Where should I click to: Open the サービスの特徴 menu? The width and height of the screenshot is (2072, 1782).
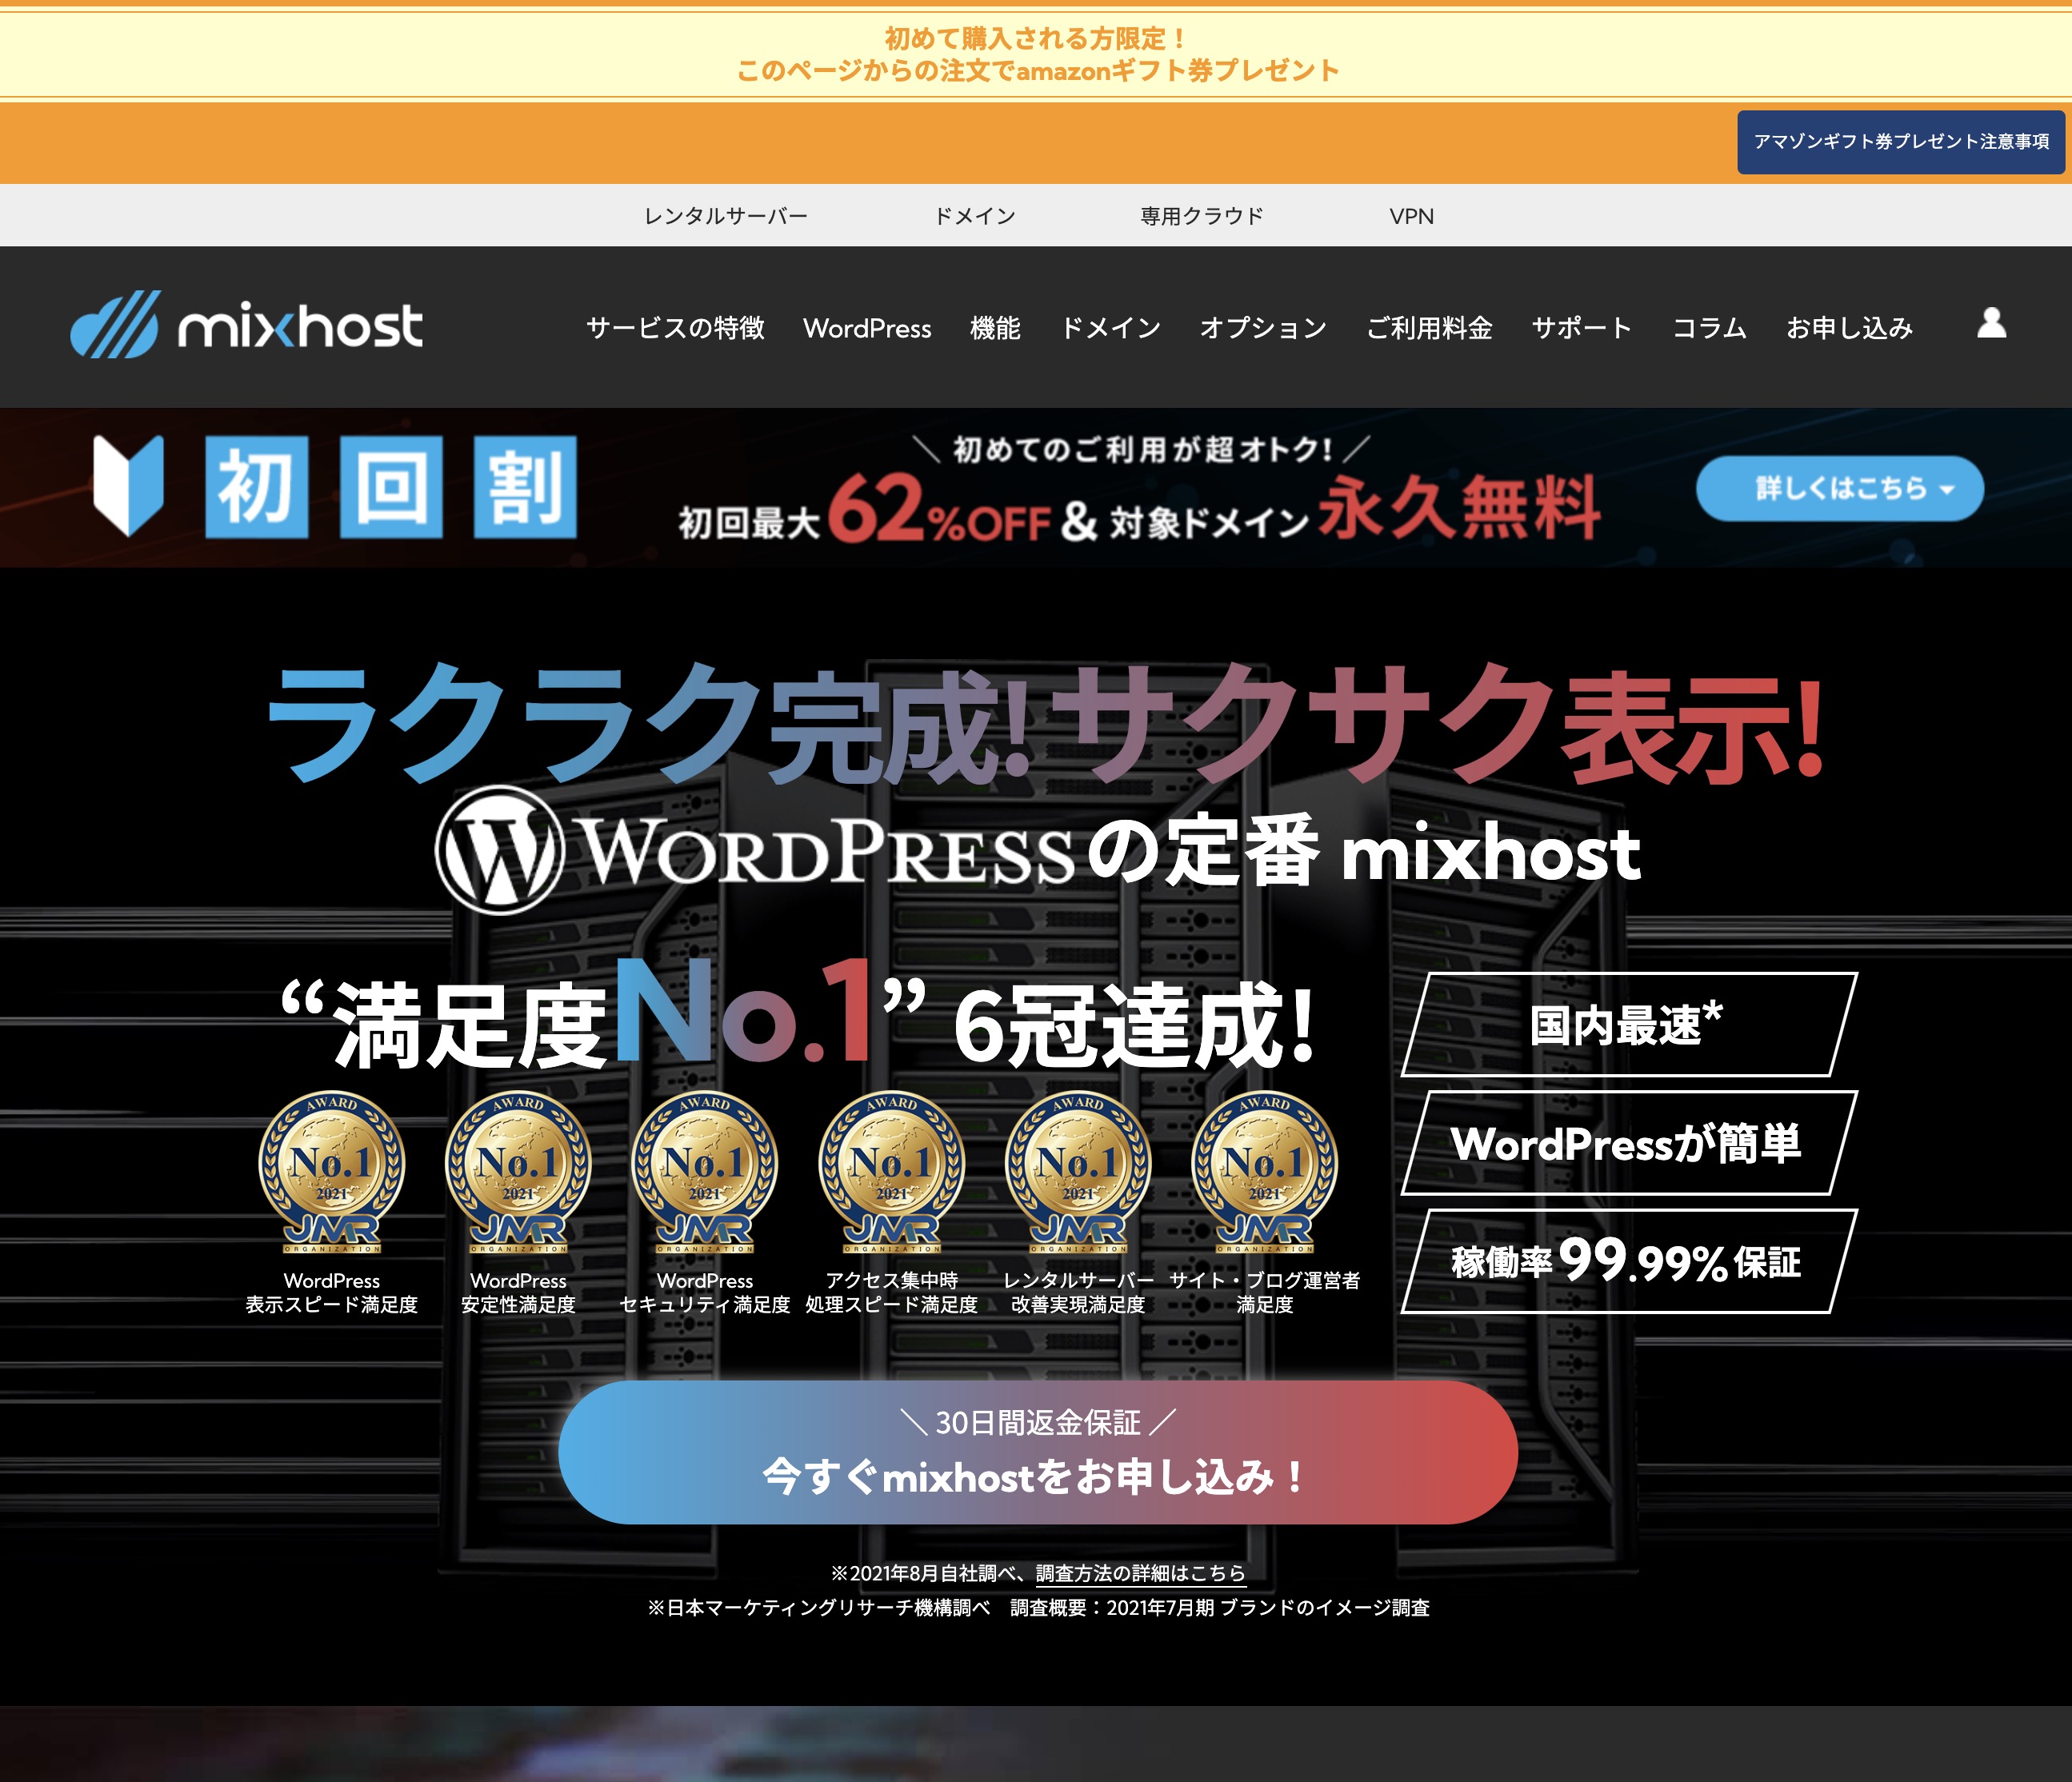coord(675,328)
